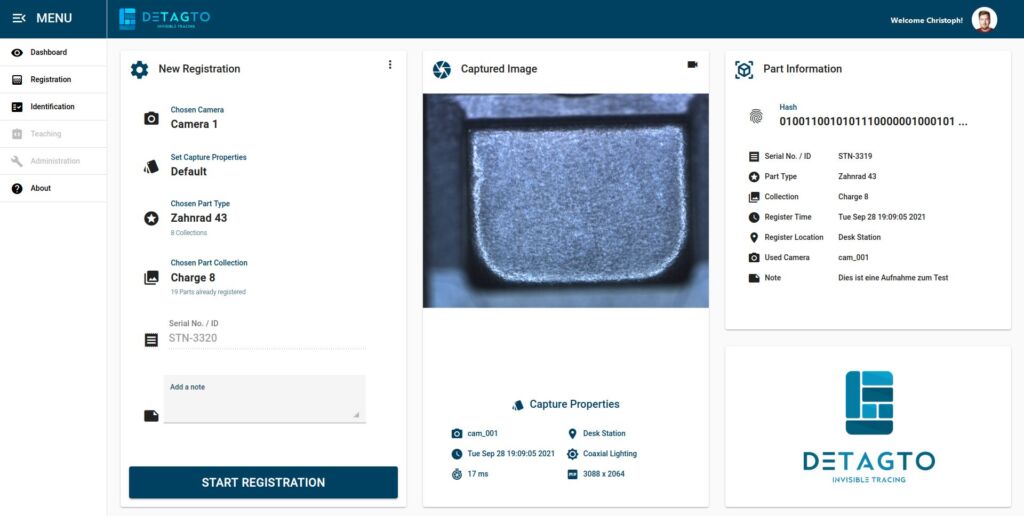Open Set Capture Properties Default selector
Screen dimensions: 1024x516
(189, 171)
